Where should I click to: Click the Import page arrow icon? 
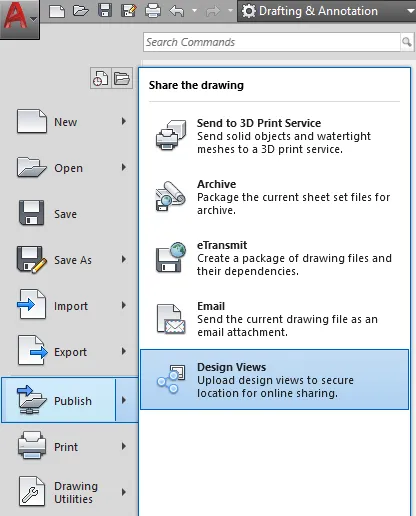[x=32, y=304]
